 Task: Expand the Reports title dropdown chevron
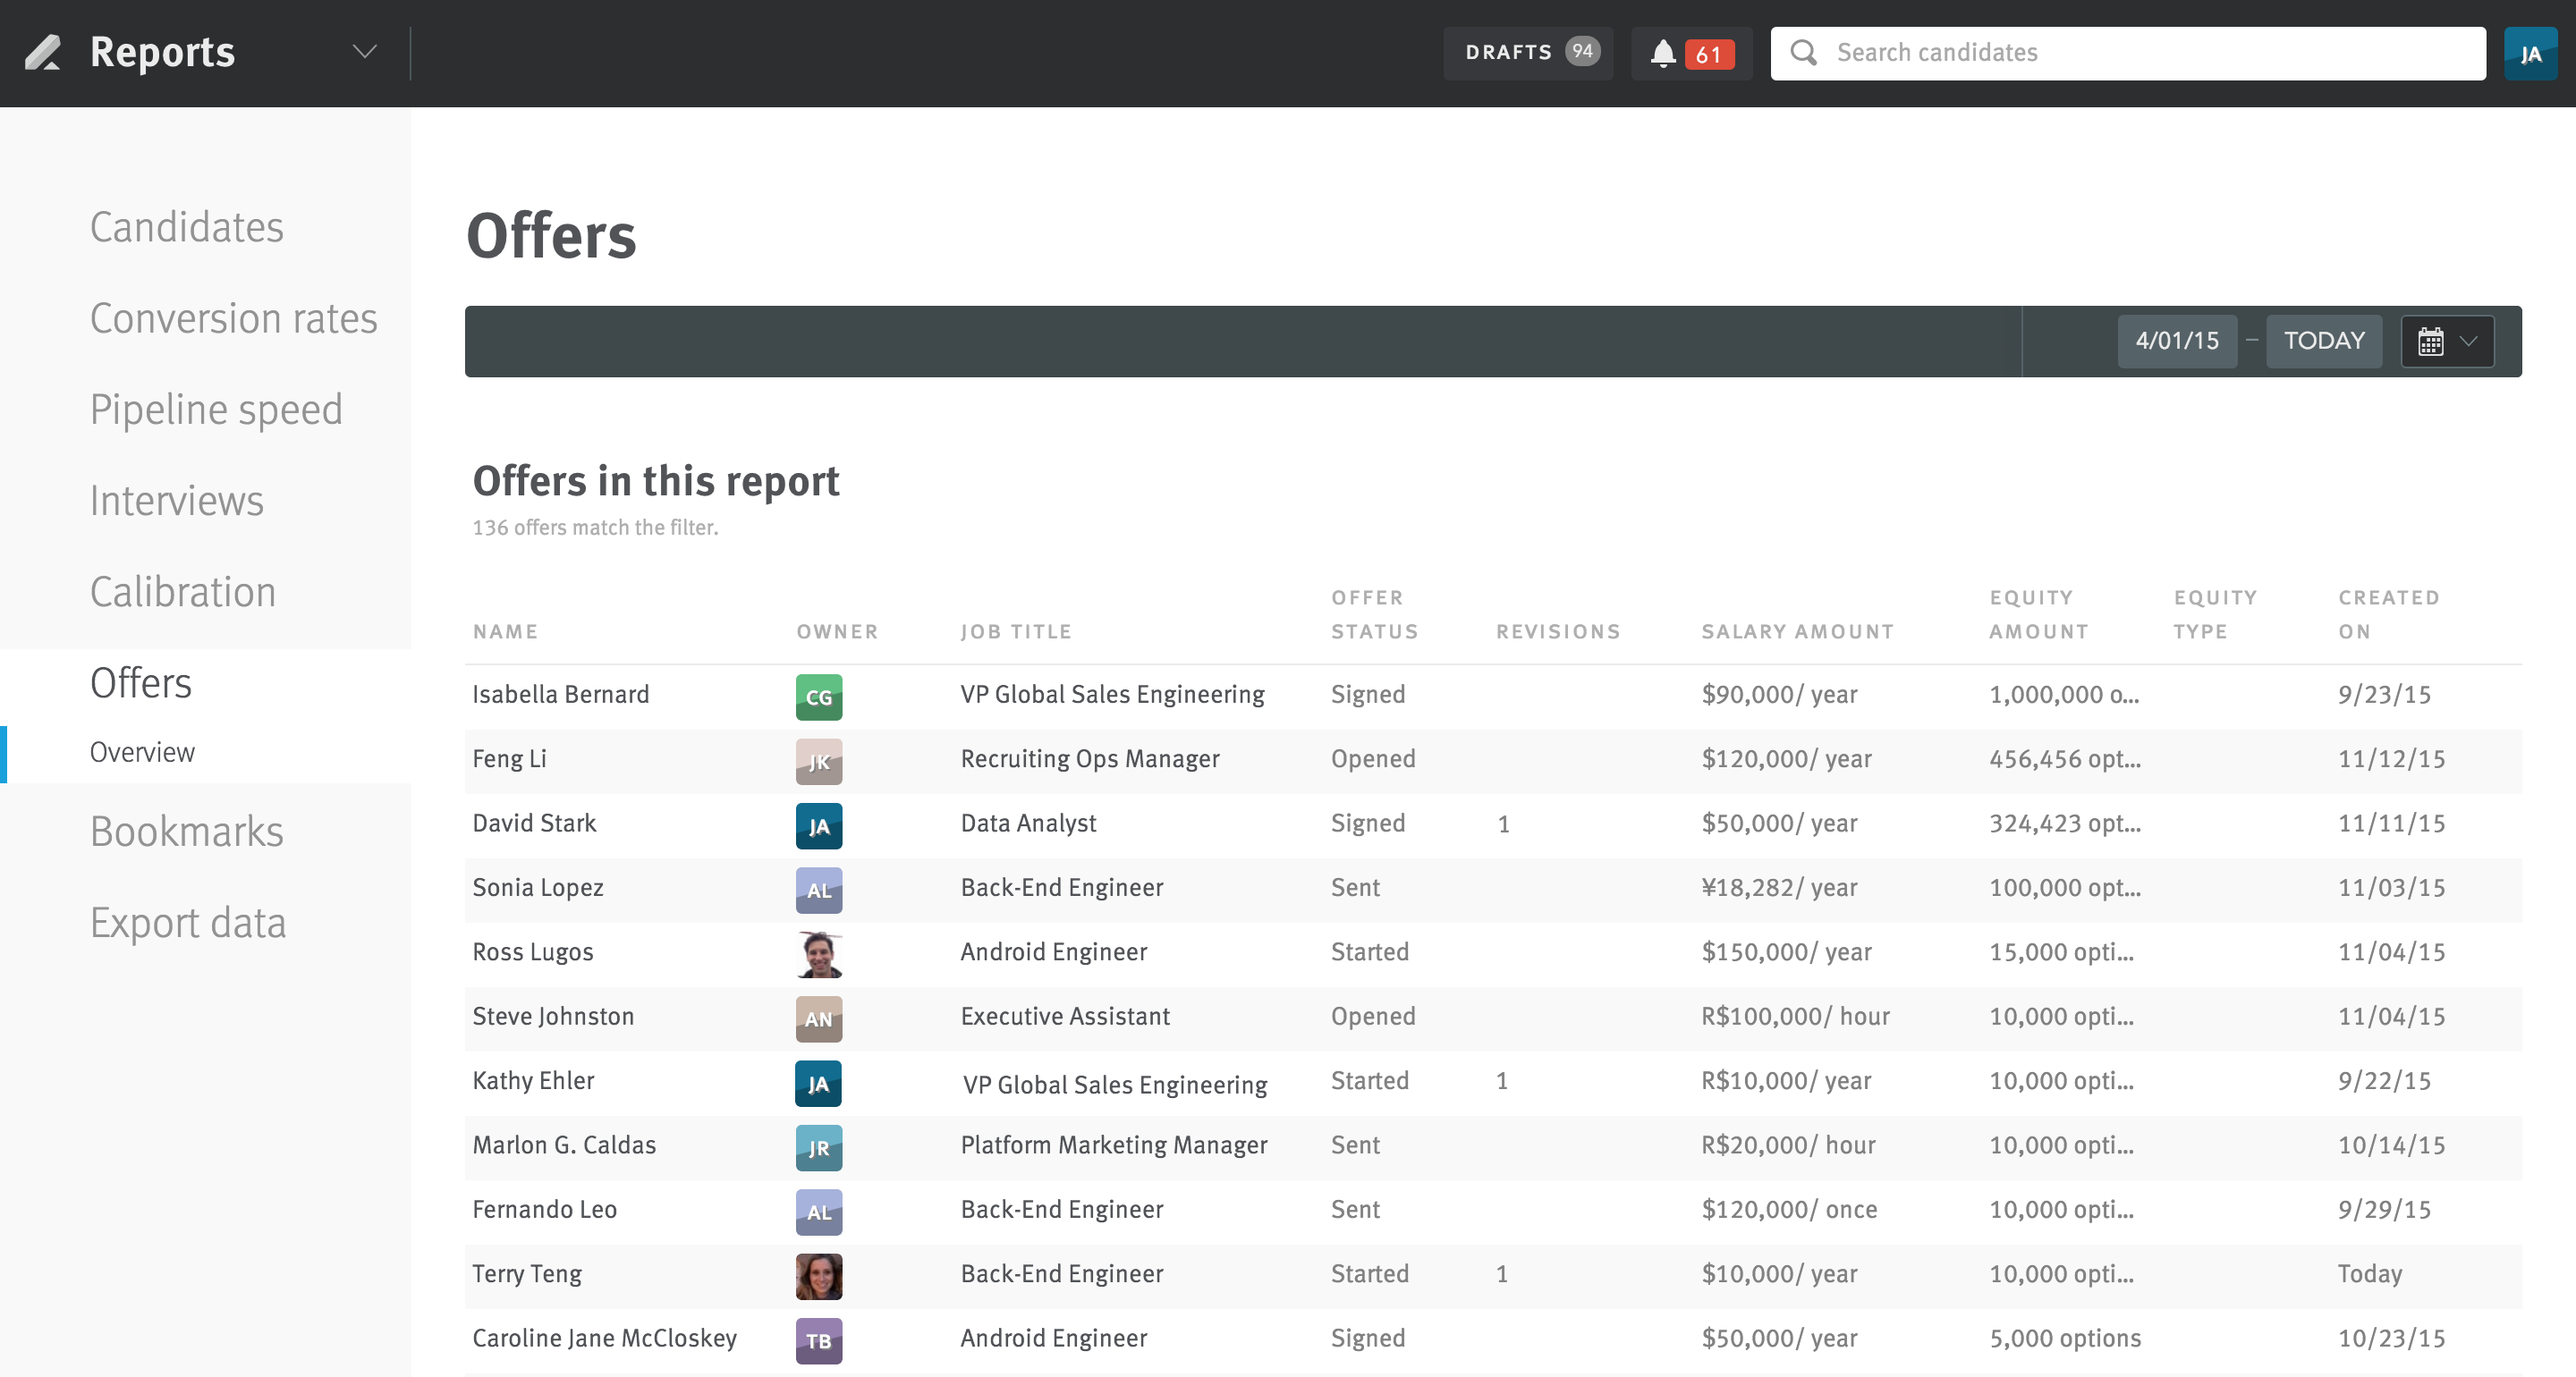click(x=363, y=52)
